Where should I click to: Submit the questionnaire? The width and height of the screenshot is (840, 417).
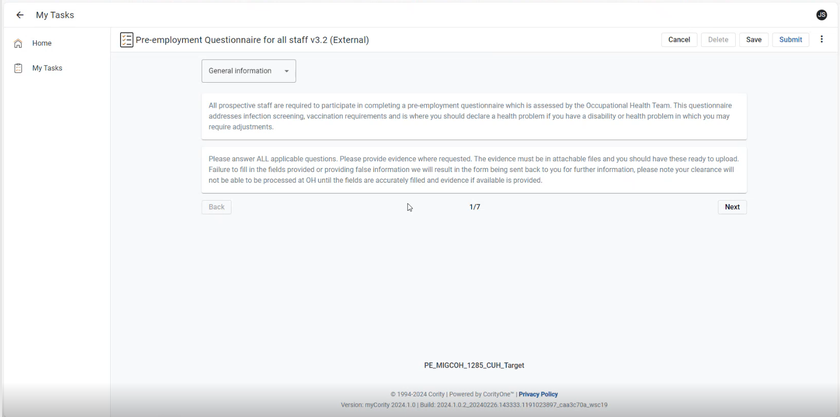point(790,40)
